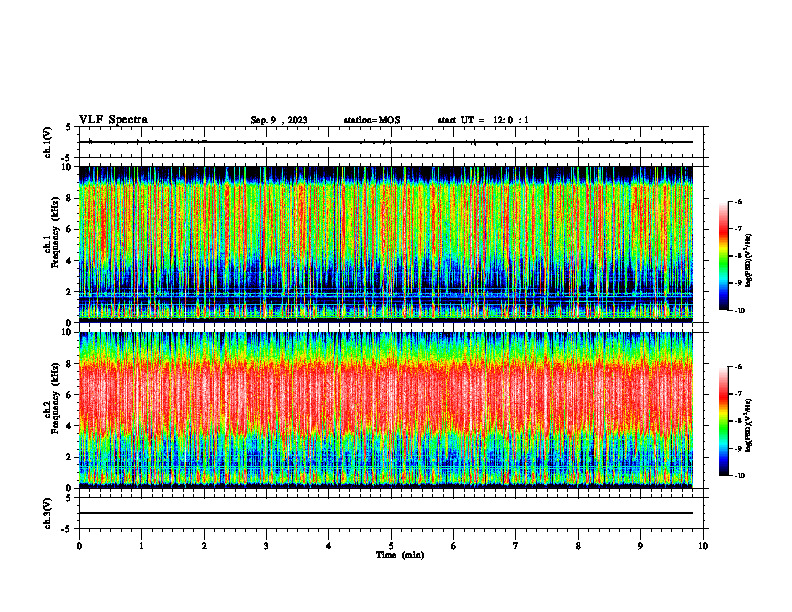
Task: Click the "10" tick label on time axis
Action: click(703, 546)
